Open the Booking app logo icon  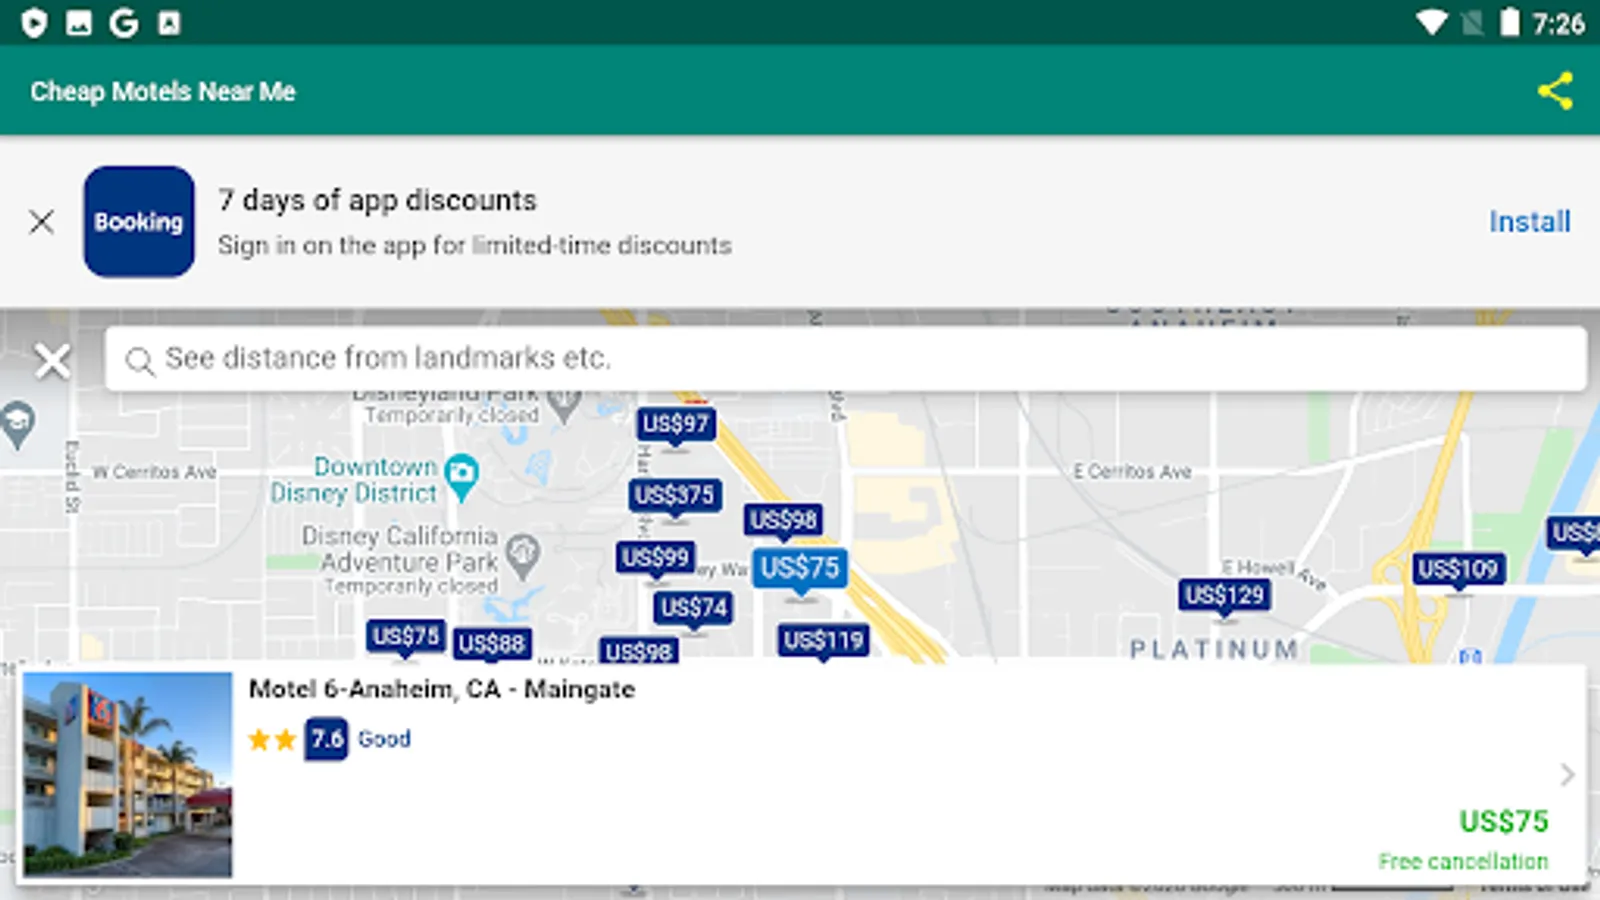pyautogui.click(x=139, y=221)
